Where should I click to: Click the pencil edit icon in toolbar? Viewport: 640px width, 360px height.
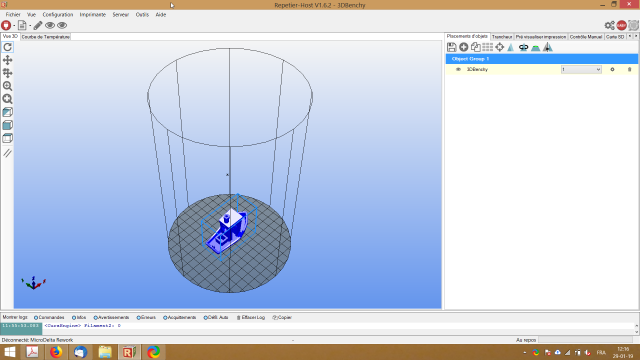pyautogui.click(x=38, y=25)
